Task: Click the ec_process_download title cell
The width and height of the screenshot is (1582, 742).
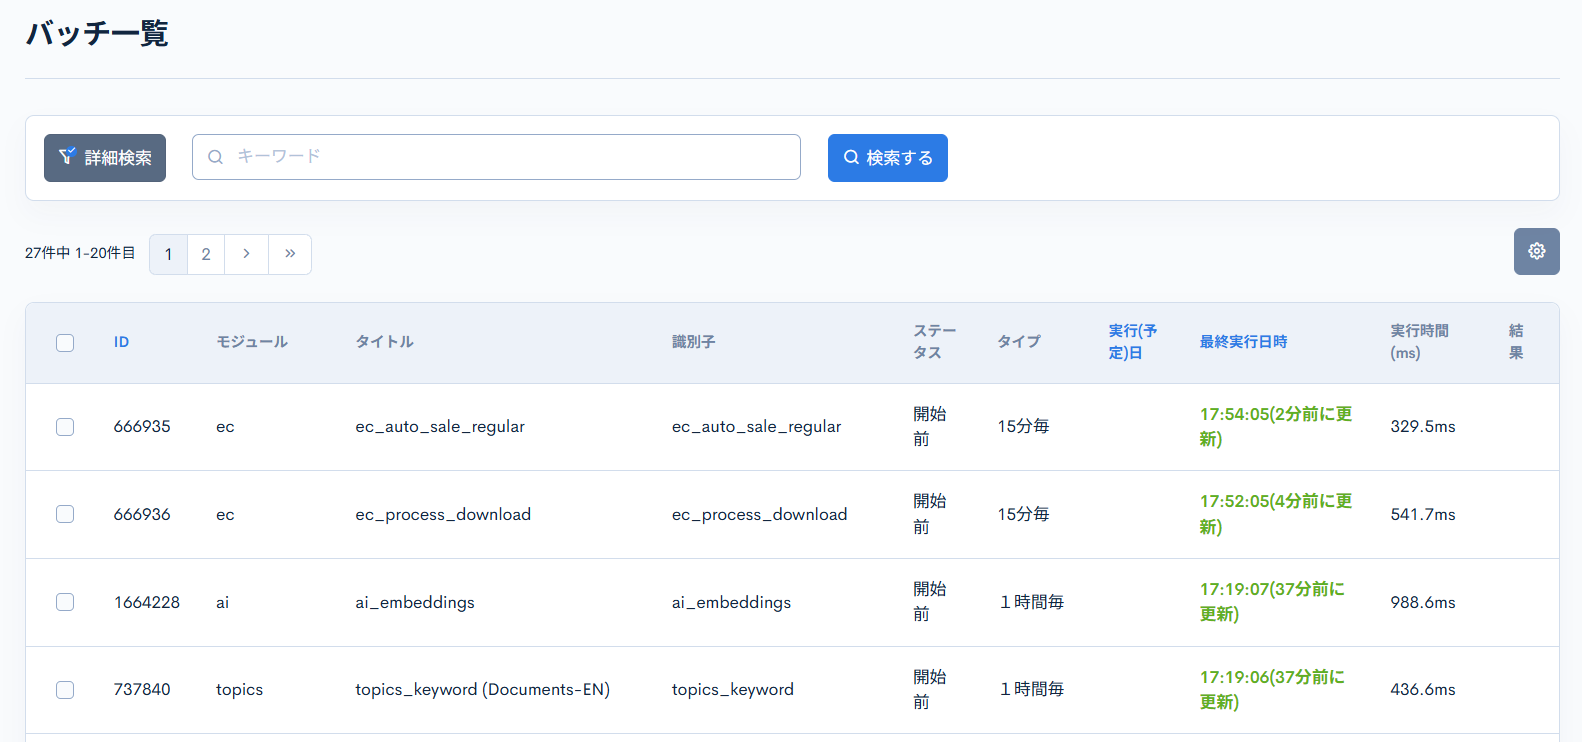Action: [x=443, y=514]
